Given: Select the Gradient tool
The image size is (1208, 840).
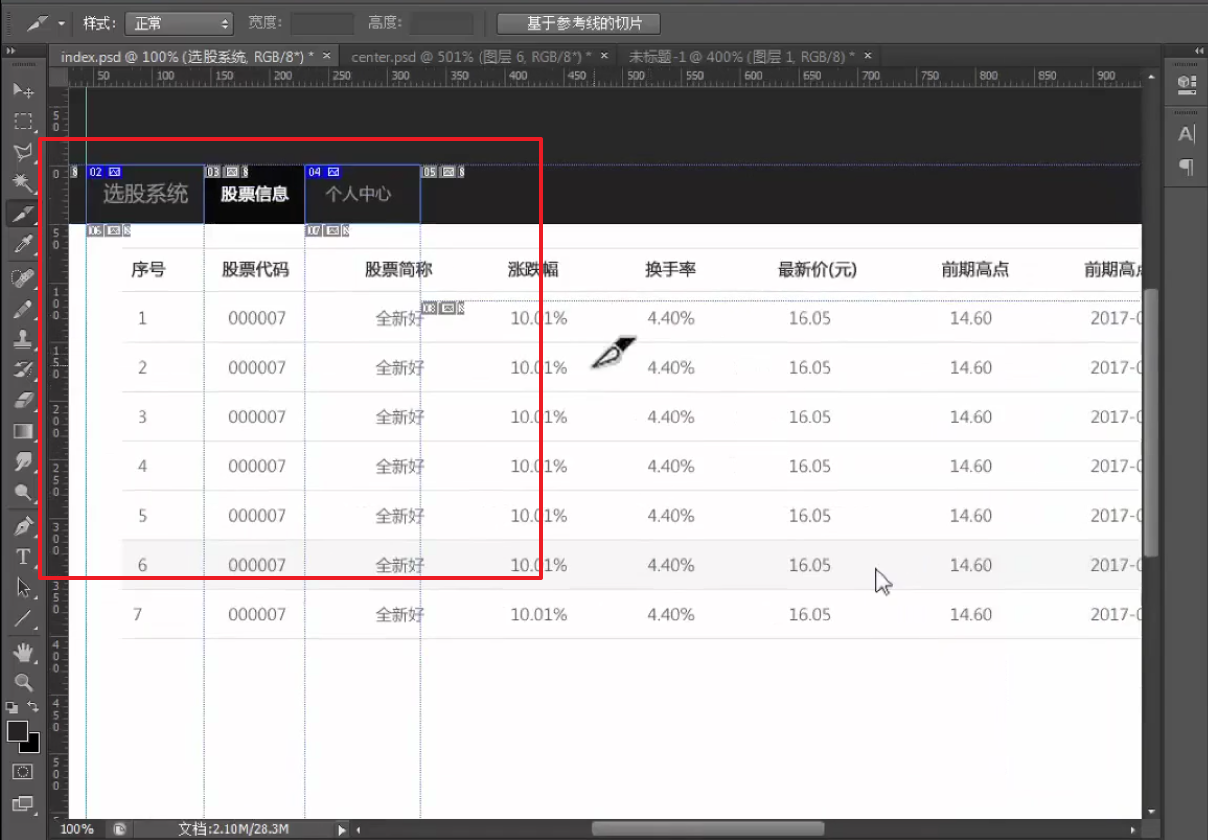Looking at the screenshot, I should click(23, 431).
